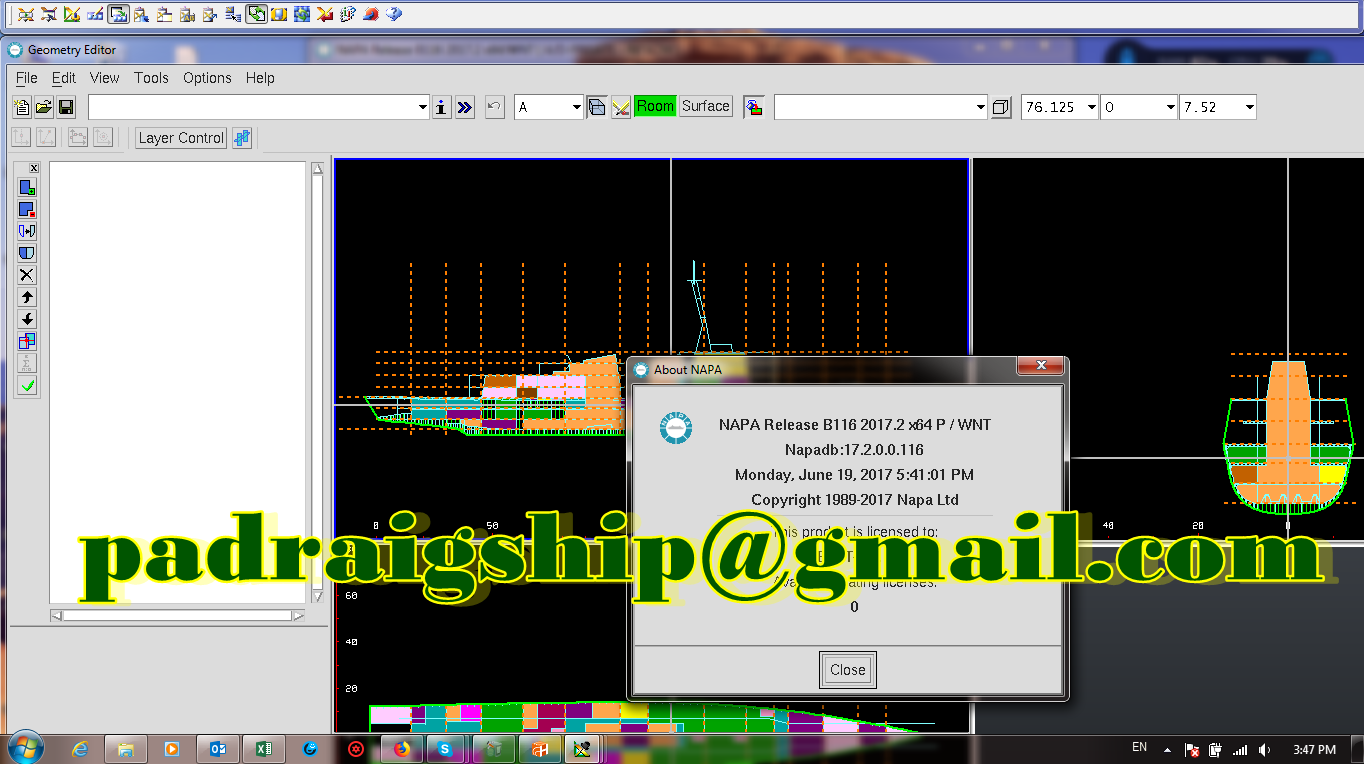Viewport: 1364px width, 764px height.
Task: Click the first icon in the top toolbar strip
Action: [x=26, y=14]
